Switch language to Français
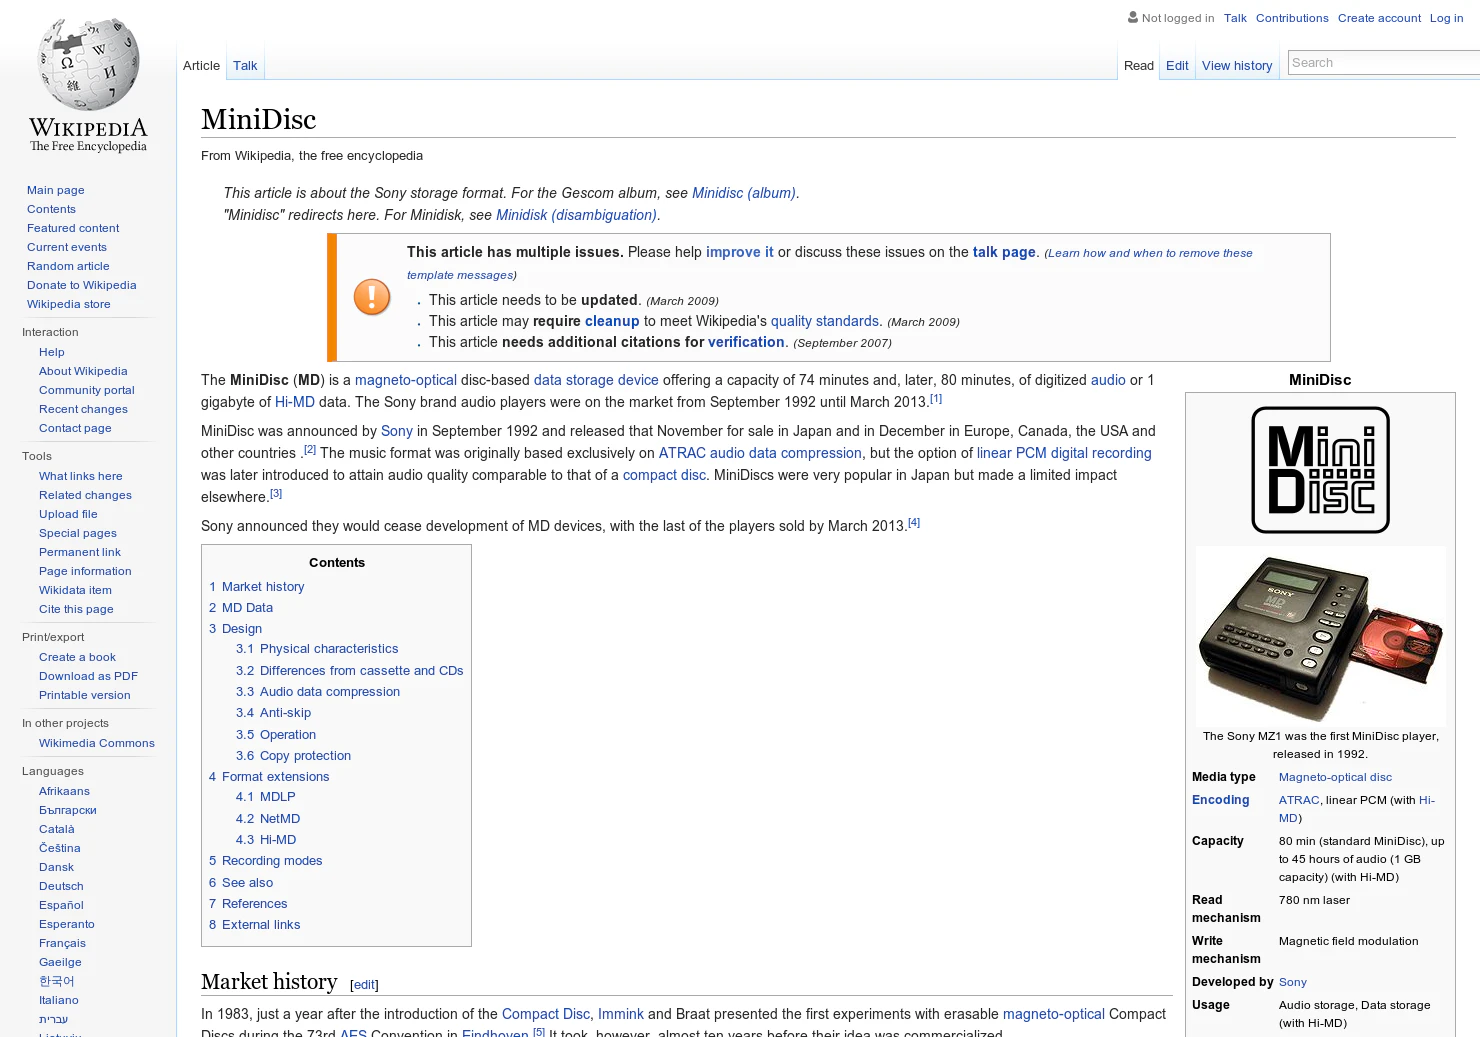The width and height of the screenshot is (1480, 1037). pyautogui.click(x=62, y=943)
